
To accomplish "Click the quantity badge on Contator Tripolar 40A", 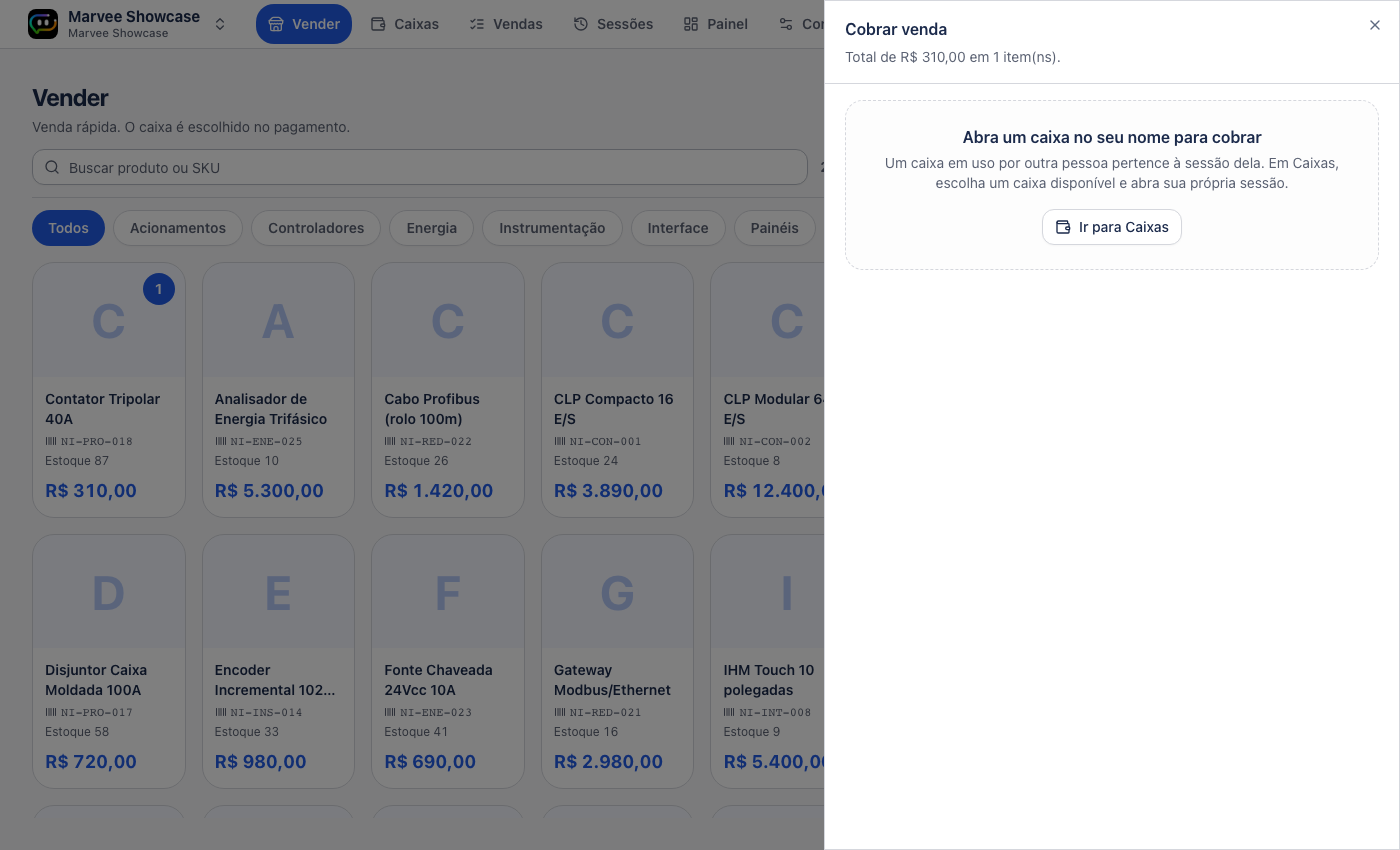I will coord(158,289).
